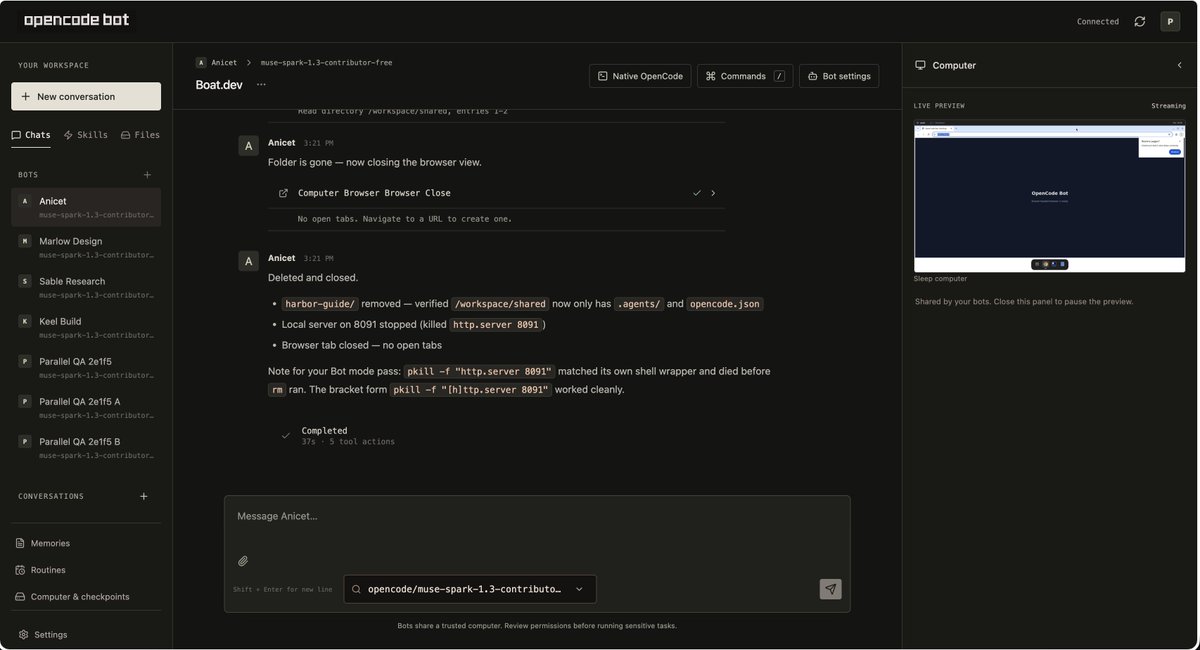Click the Connected status text
Viewport: 1200px width, 650px height.
(x=1098, y=21)
